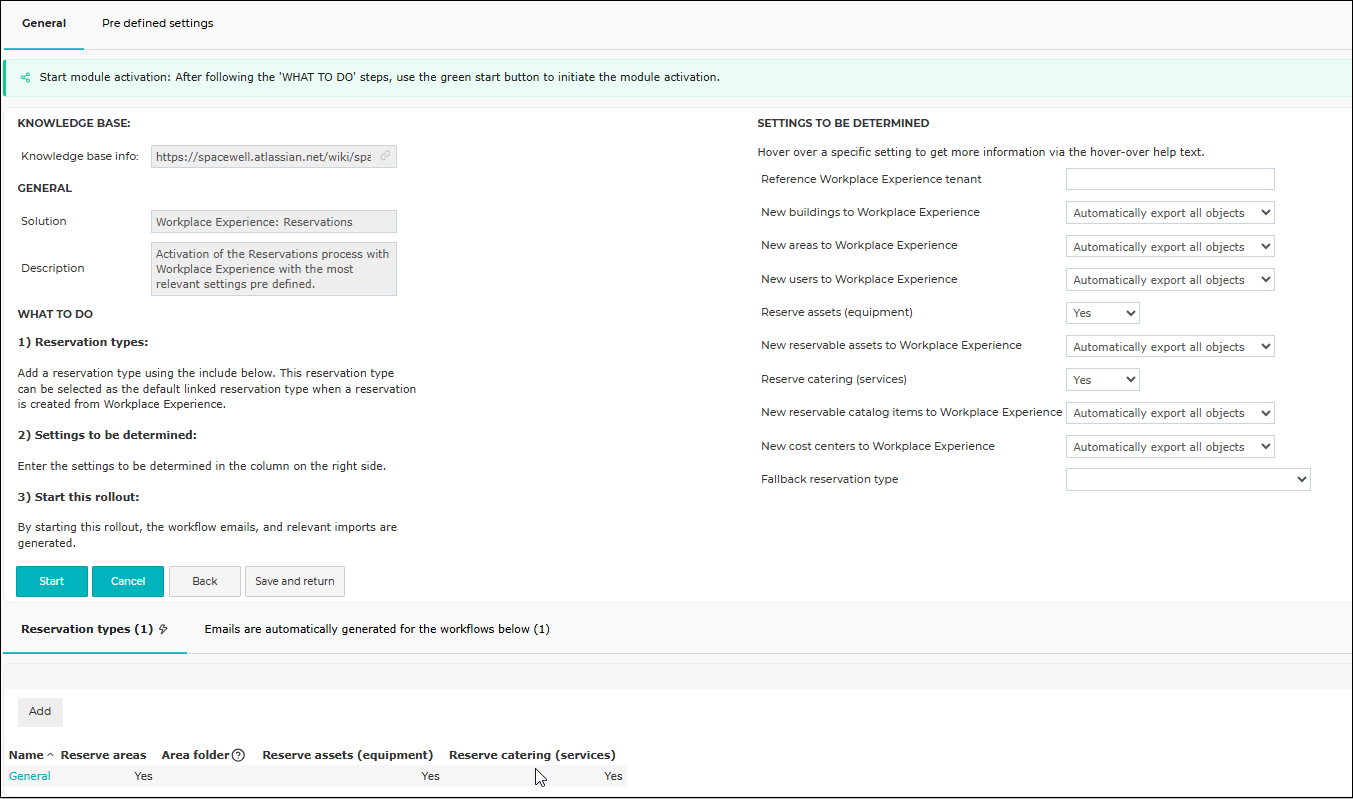Open New areas to Workplace Experience dropdown
The width and height of the screenshot is (1353, 799).
[x=1170, y=246]
